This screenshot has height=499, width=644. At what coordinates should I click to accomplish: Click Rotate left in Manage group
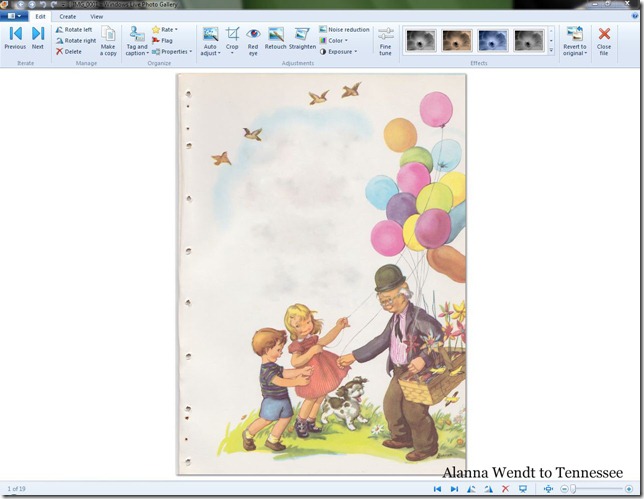(74, 30)
